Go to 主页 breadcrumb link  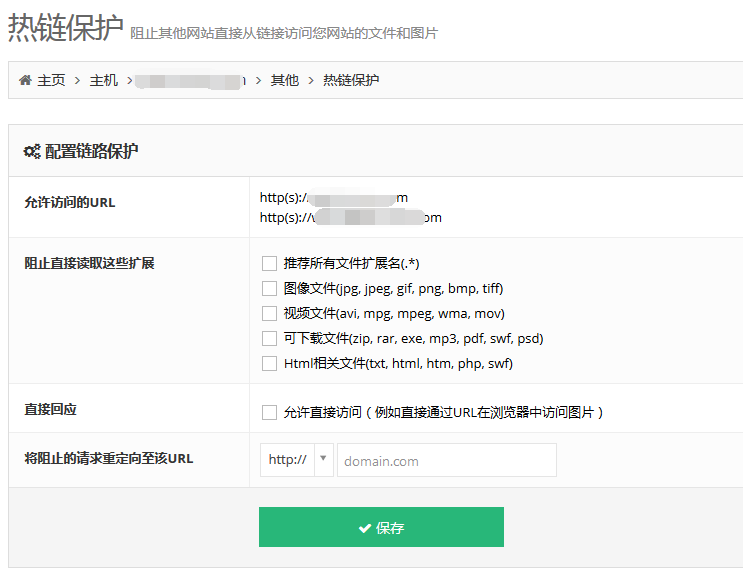coord(51,80)
